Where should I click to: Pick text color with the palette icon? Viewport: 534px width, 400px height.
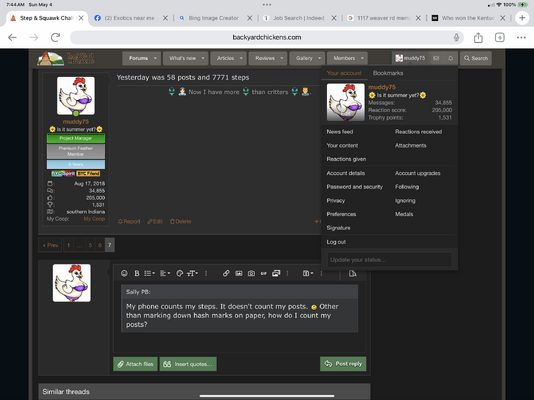pos(179,273)
